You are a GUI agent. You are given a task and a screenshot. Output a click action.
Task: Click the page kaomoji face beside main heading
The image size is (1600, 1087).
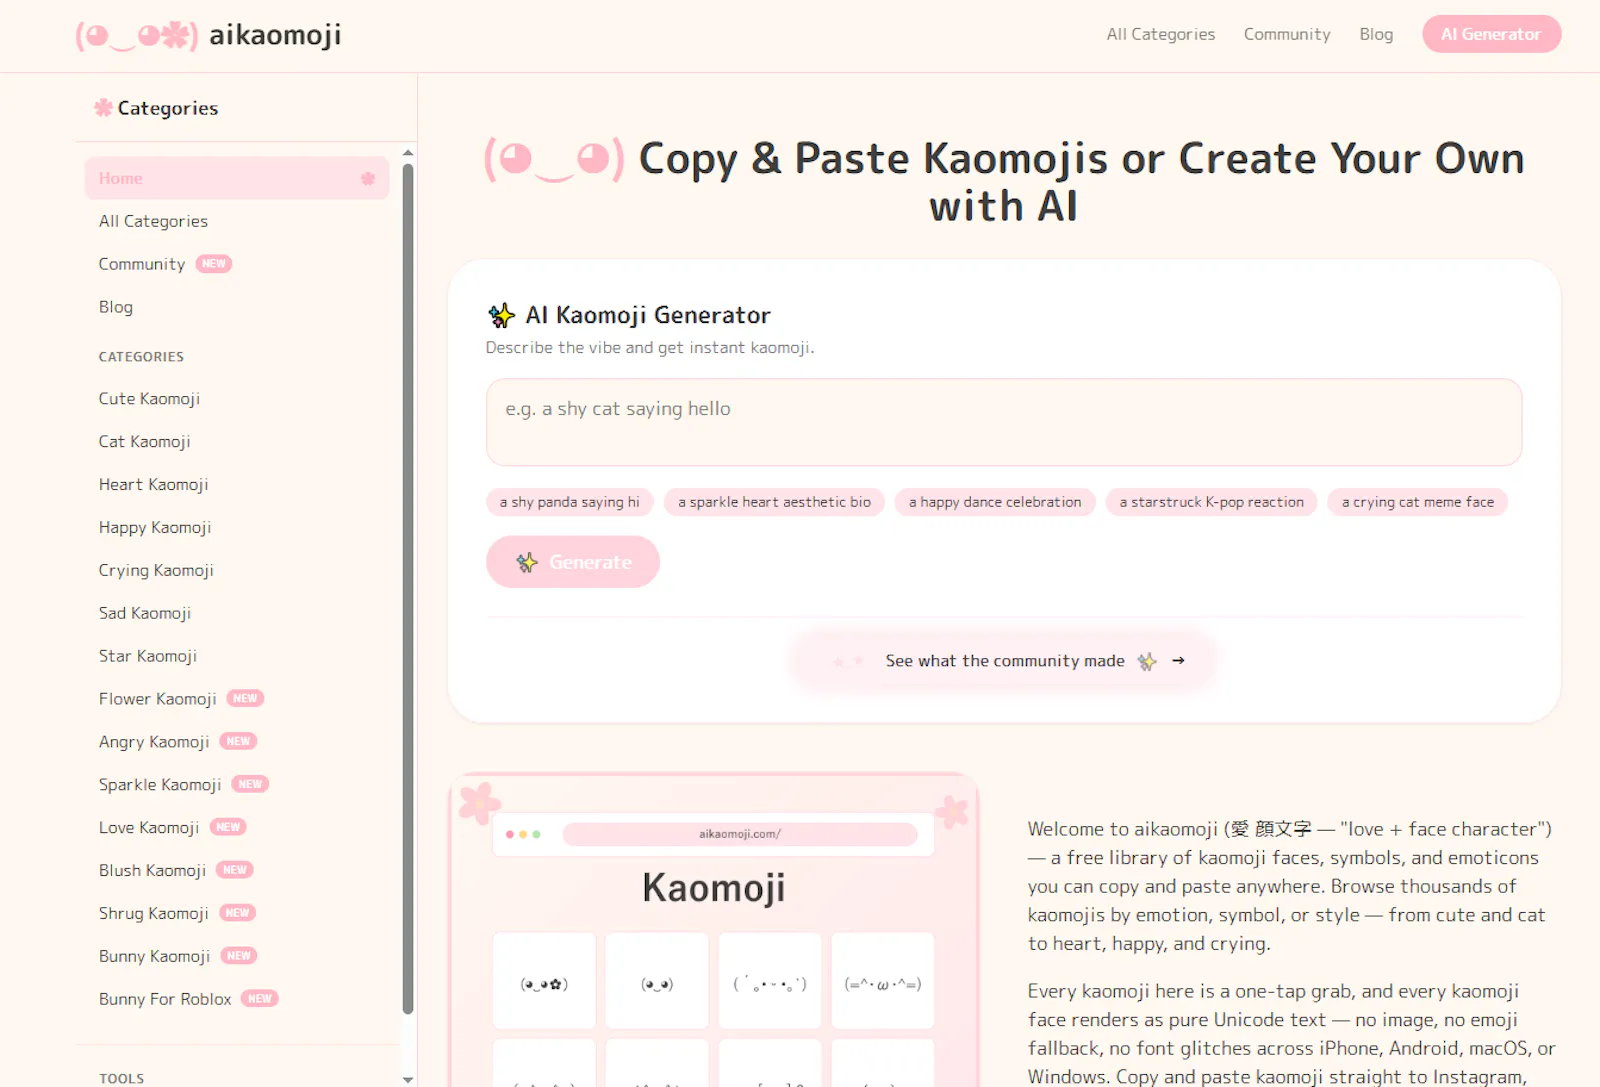(554, 160)
